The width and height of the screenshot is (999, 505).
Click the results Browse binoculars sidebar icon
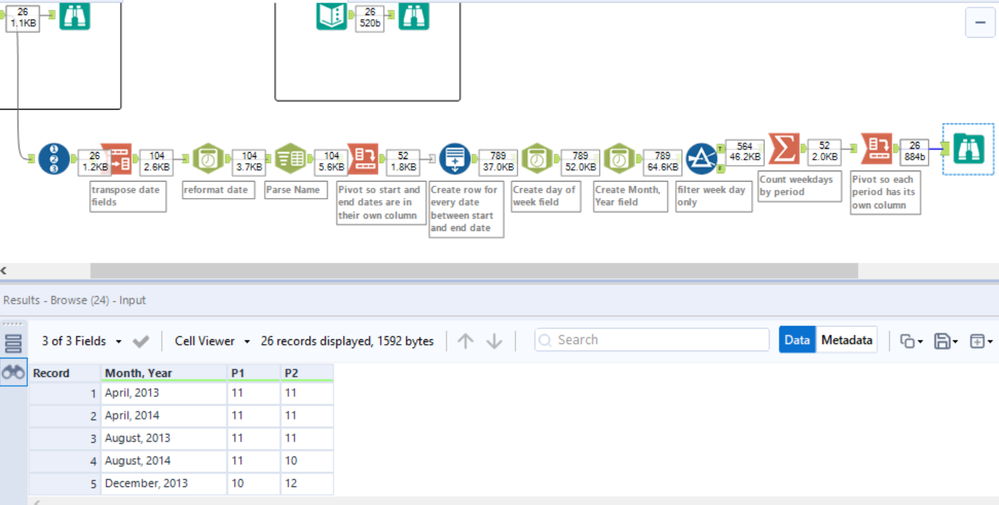13,373
